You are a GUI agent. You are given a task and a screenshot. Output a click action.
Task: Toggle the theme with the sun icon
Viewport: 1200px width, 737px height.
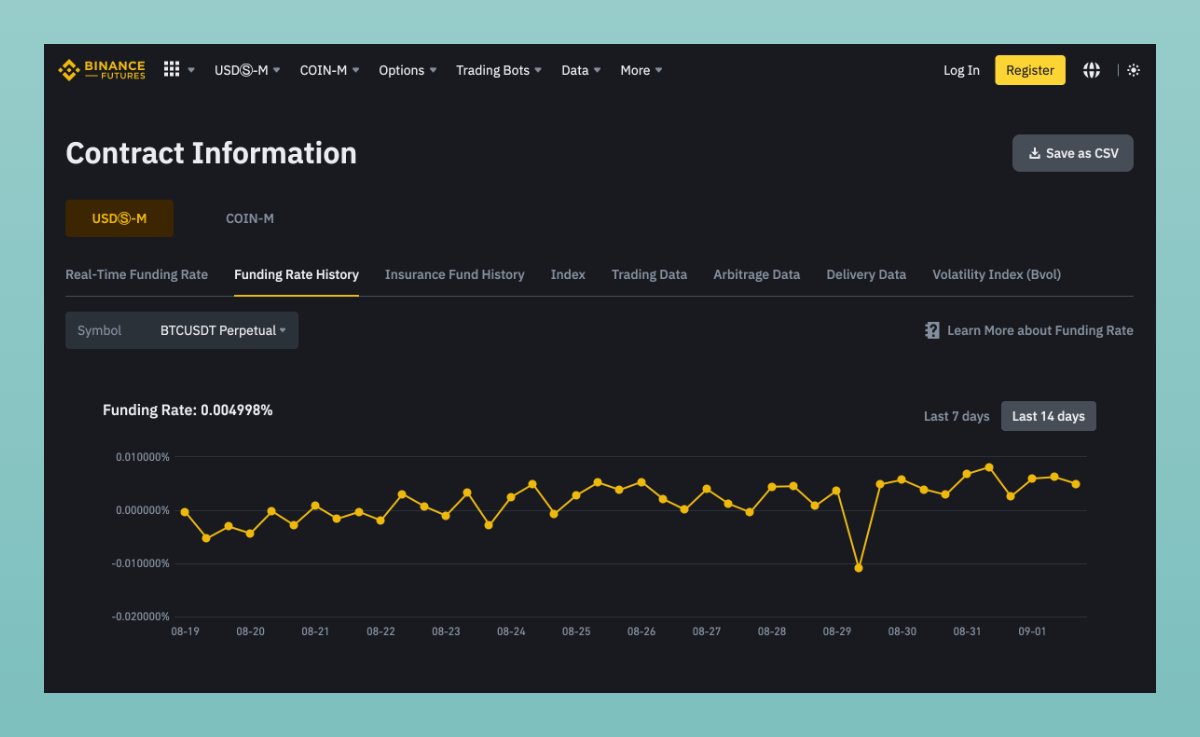(x=1133, y=69)
